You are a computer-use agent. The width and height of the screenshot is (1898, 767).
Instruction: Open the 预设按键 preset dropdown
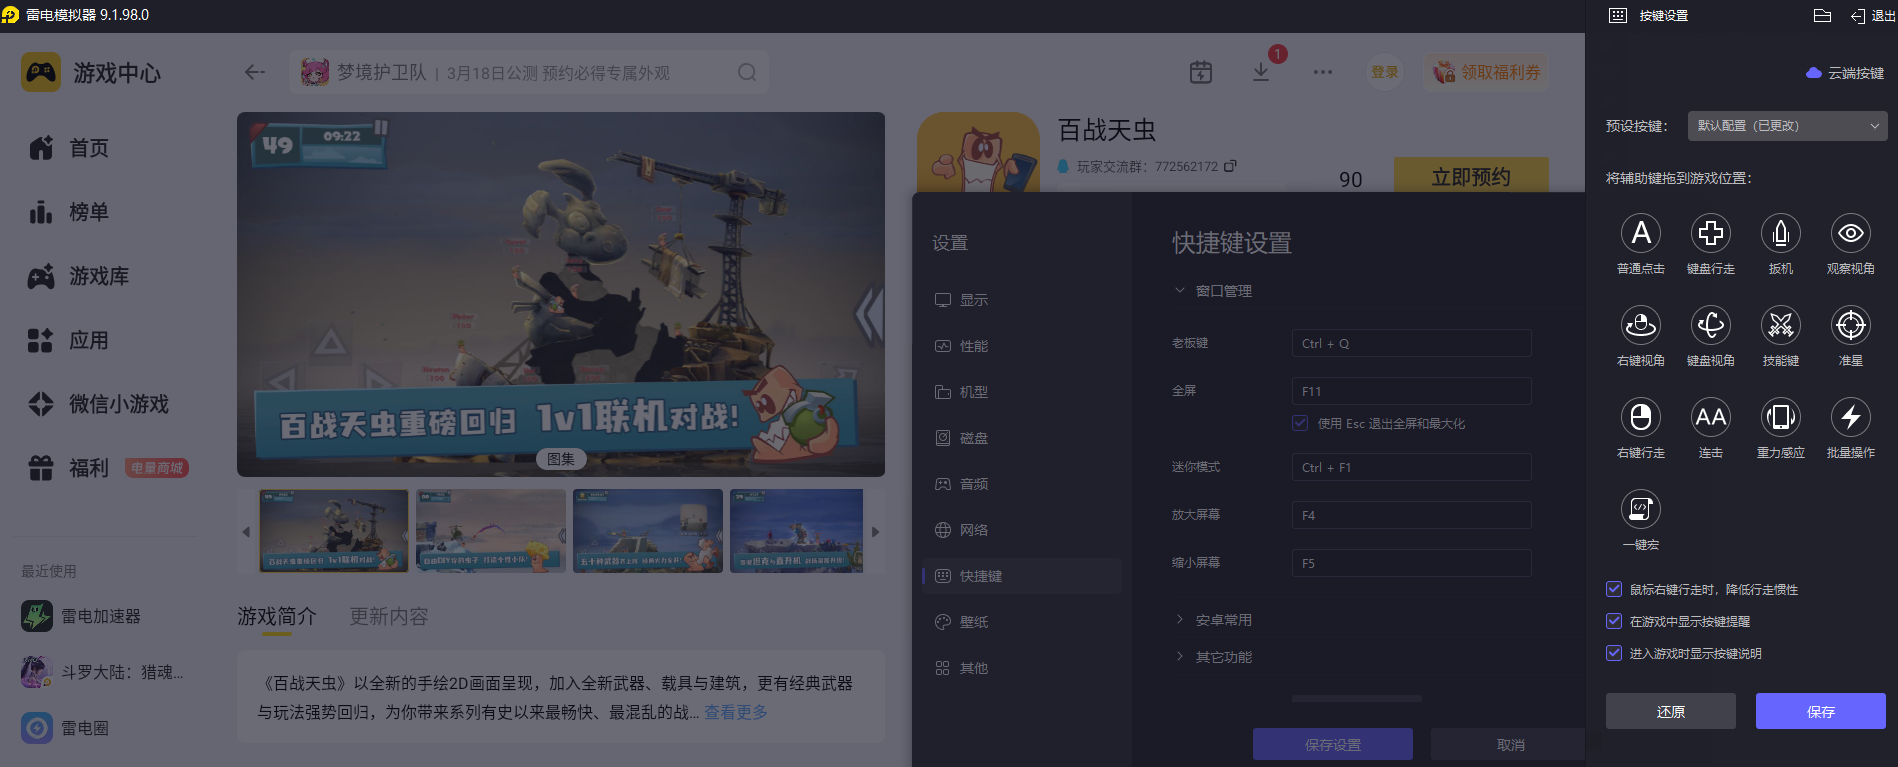(1787, 126)
